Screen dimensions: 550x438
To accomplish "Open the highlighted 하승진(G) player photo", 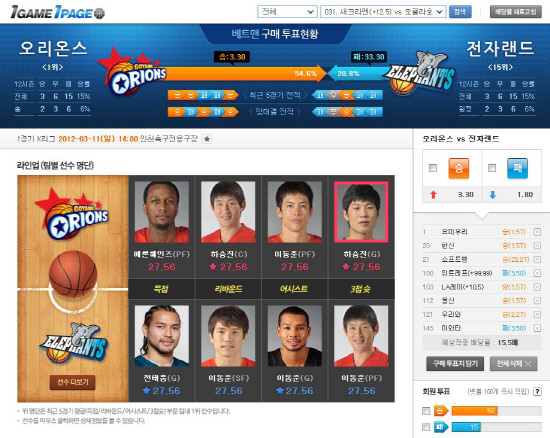I will coord(361,212).
